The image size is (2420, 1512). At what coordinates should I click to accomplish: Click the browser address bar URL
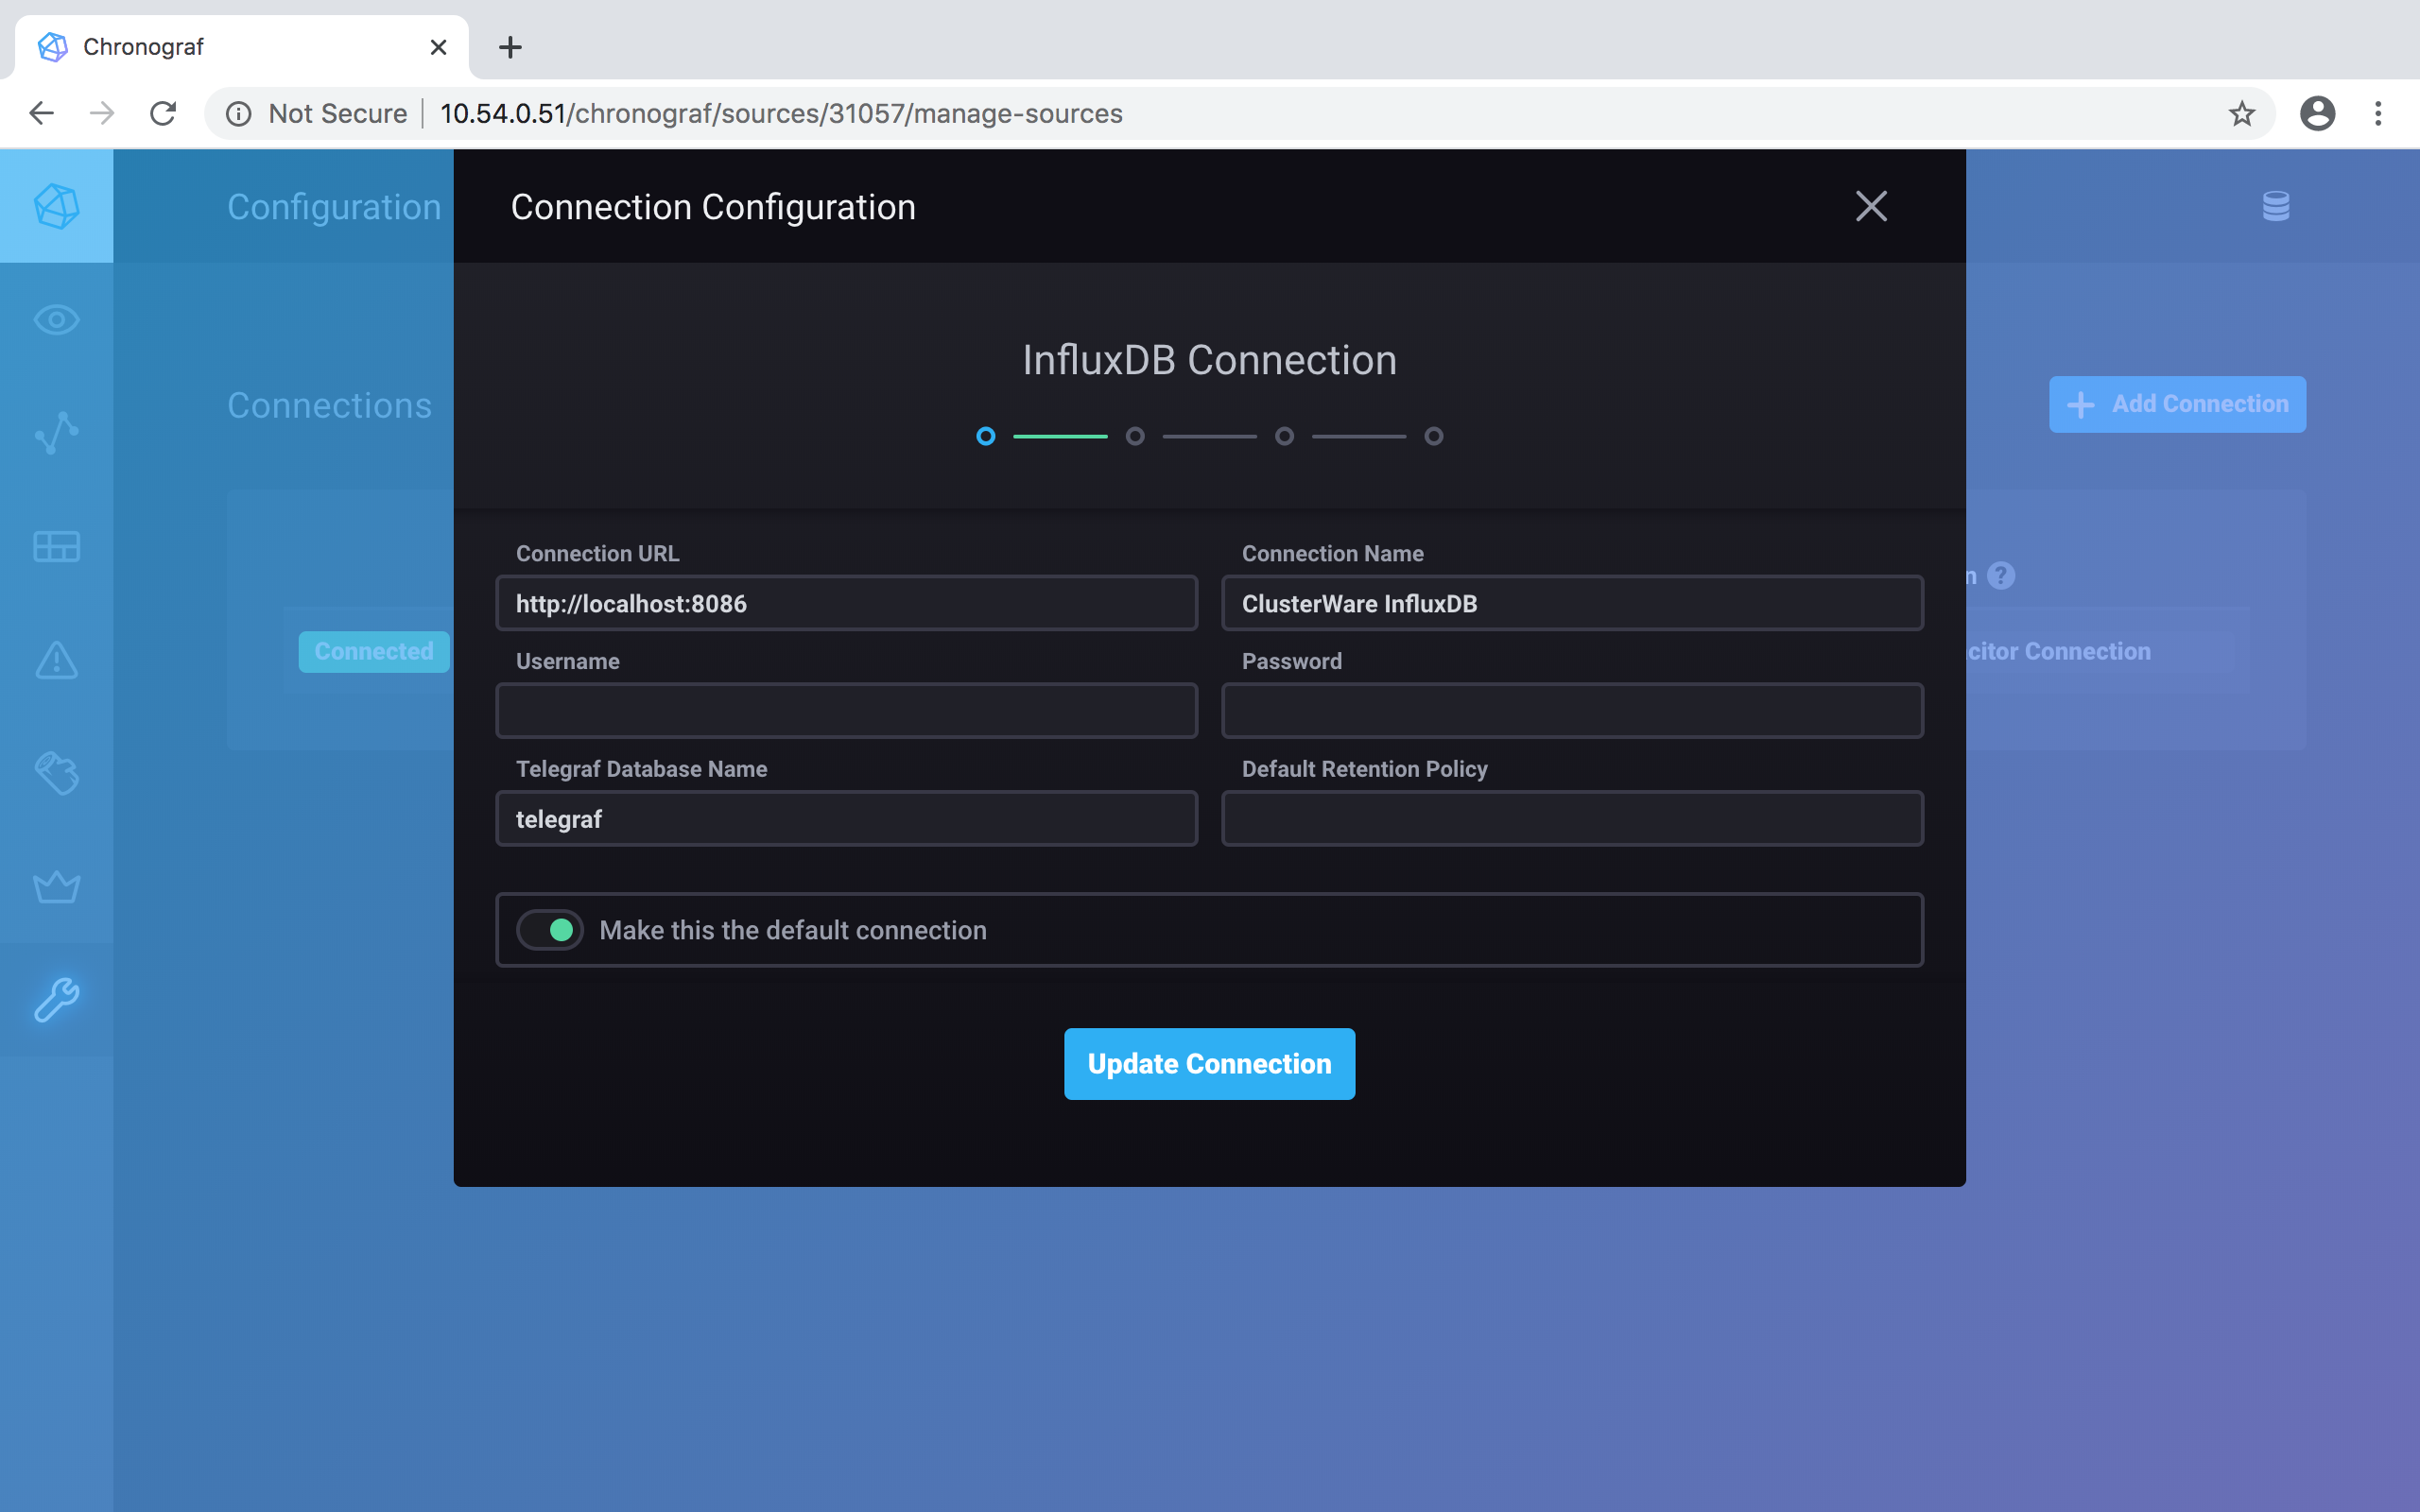click(781, 113)
